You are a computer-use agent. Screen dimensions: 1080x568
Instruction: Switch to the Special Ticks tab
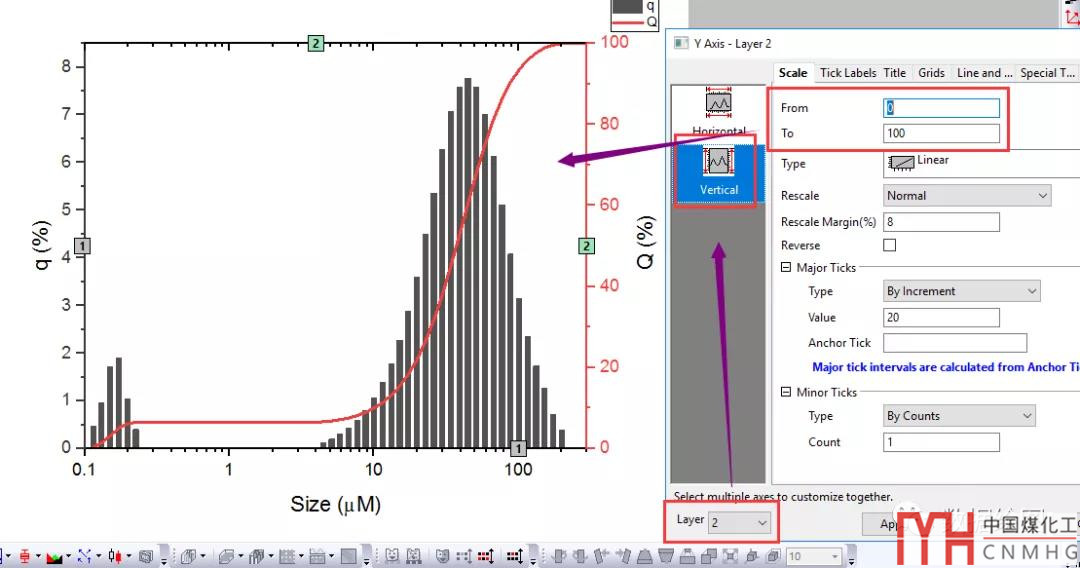coord(1047,72)
